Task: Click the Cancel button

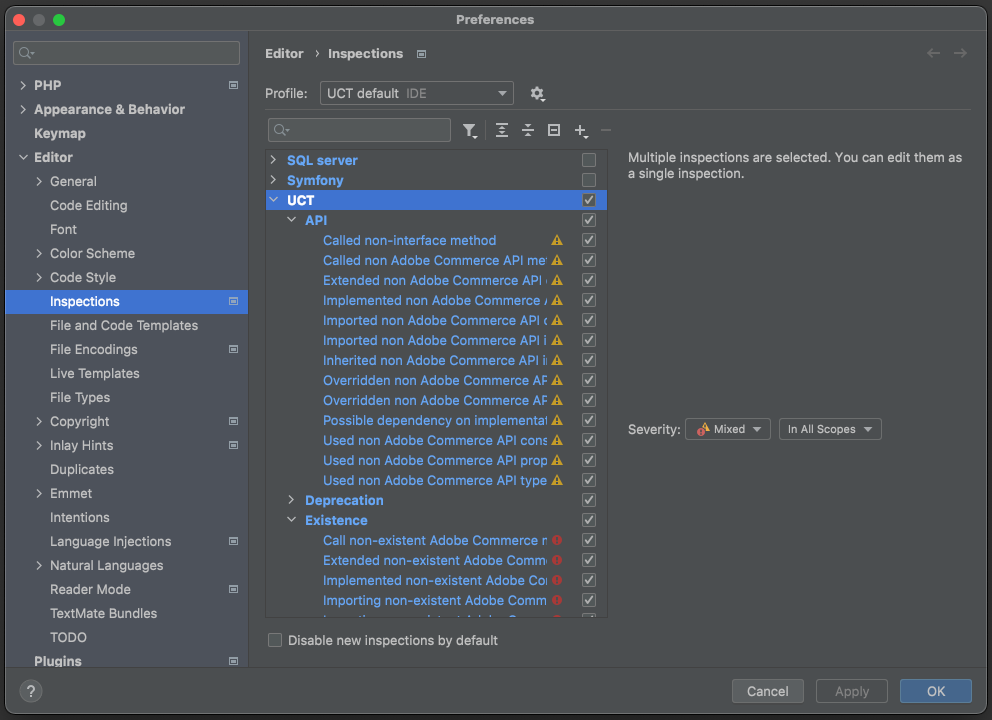Action: click(x=768, y=691)
